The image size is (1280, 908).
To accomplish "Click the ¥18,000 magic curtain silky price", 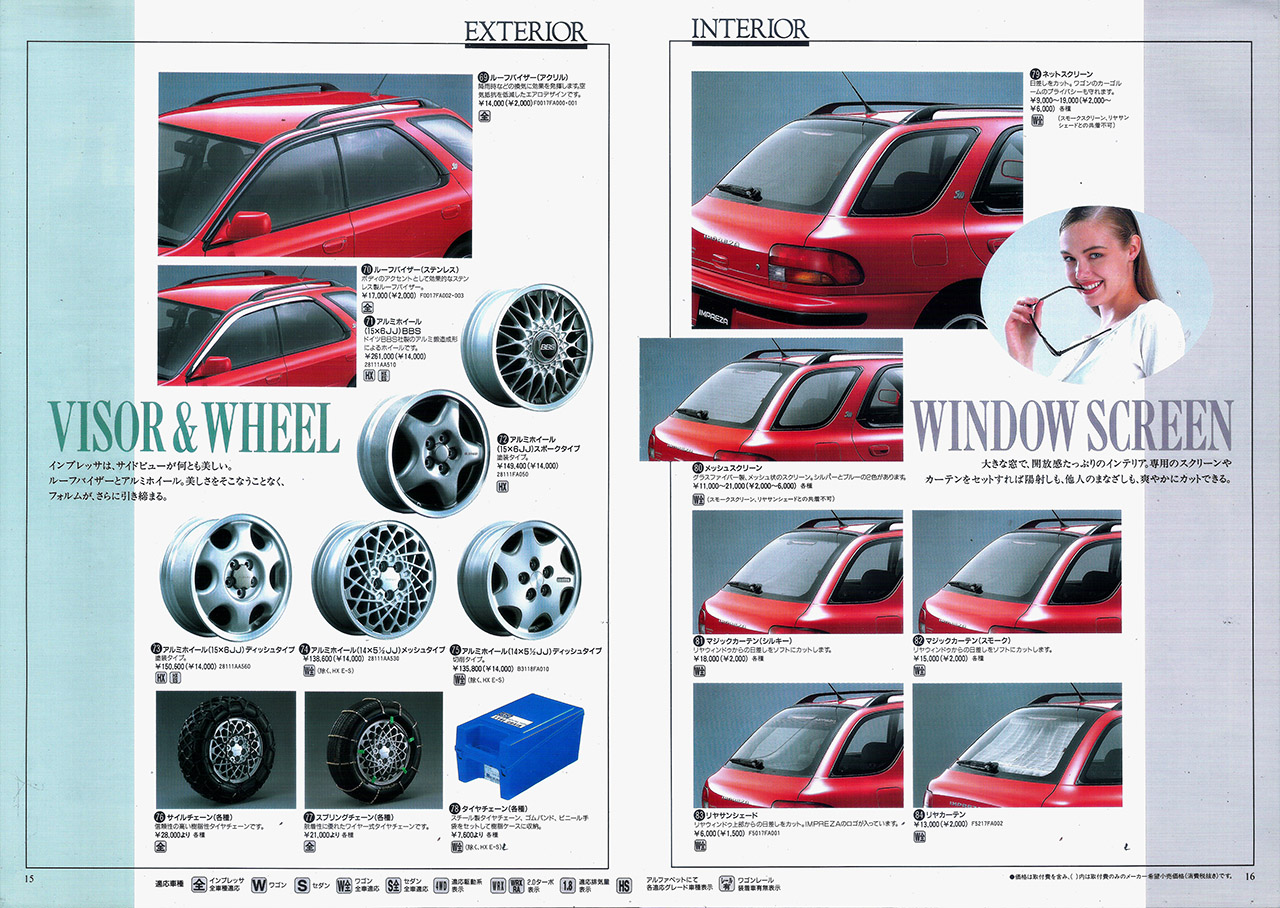I will point(708,658).
